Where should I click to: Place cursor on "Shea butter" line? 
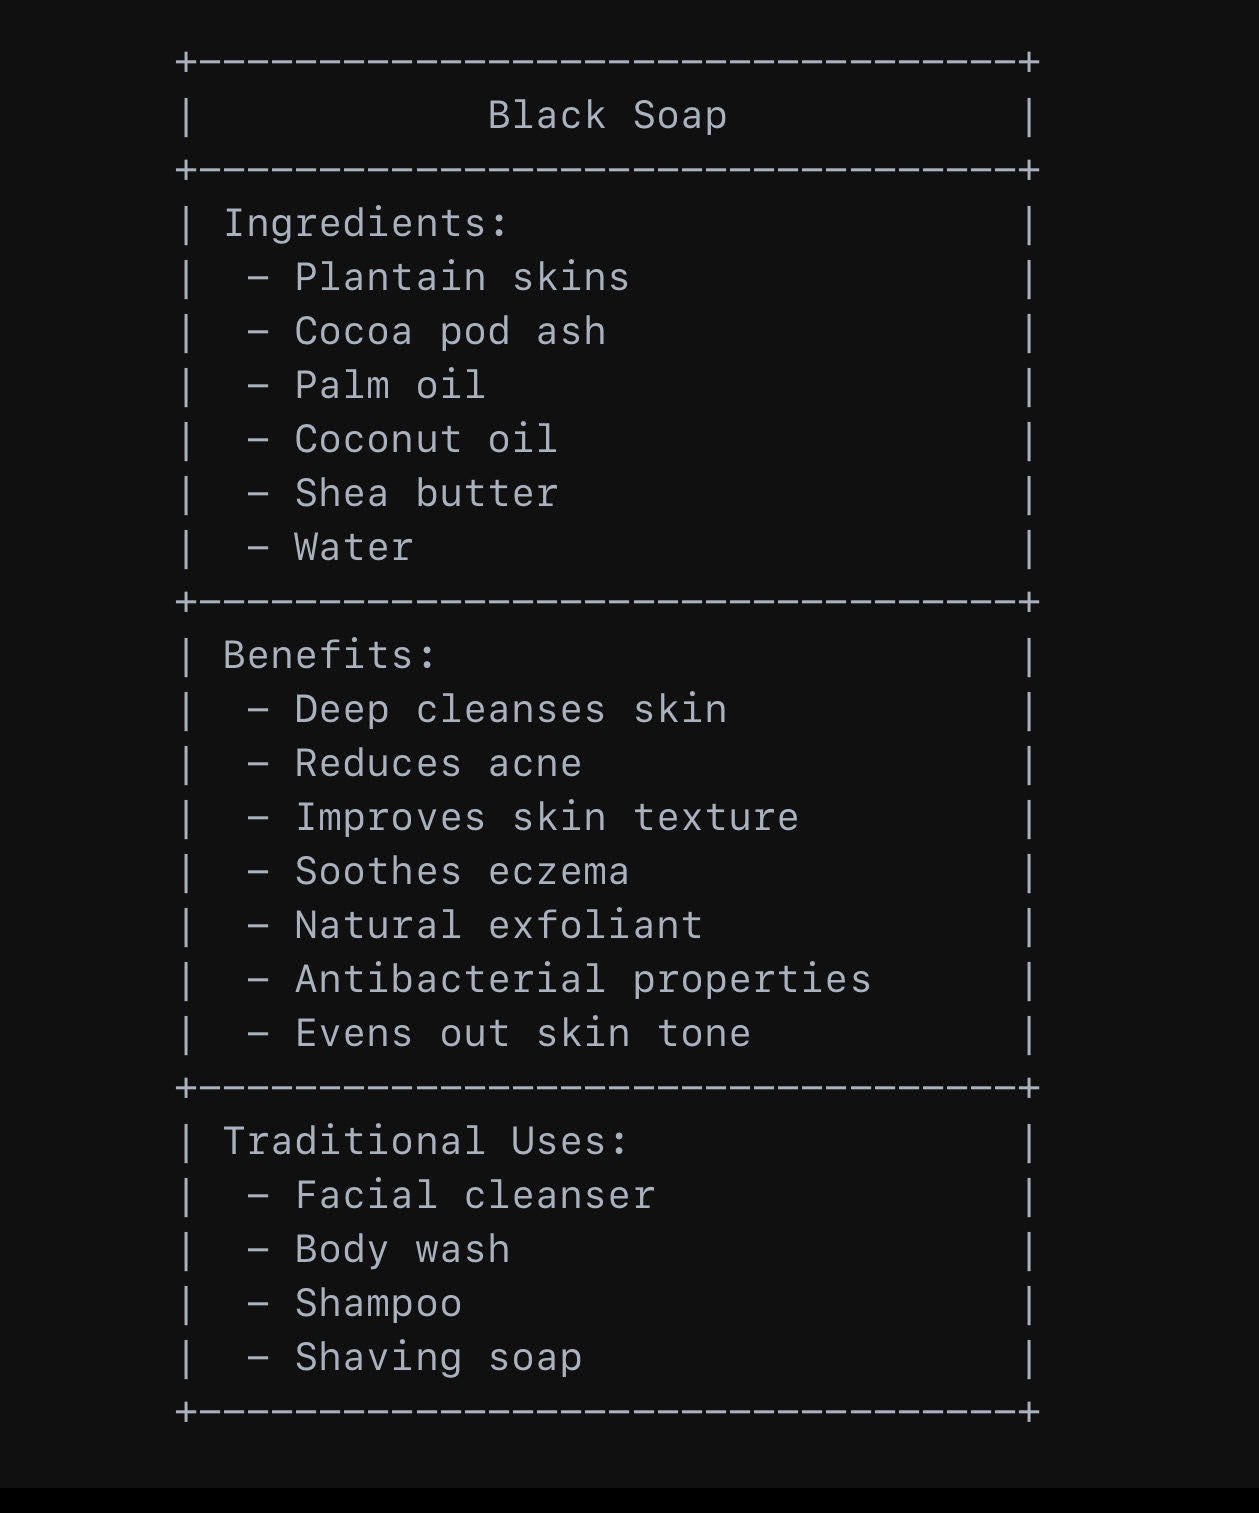click(426, 493)
